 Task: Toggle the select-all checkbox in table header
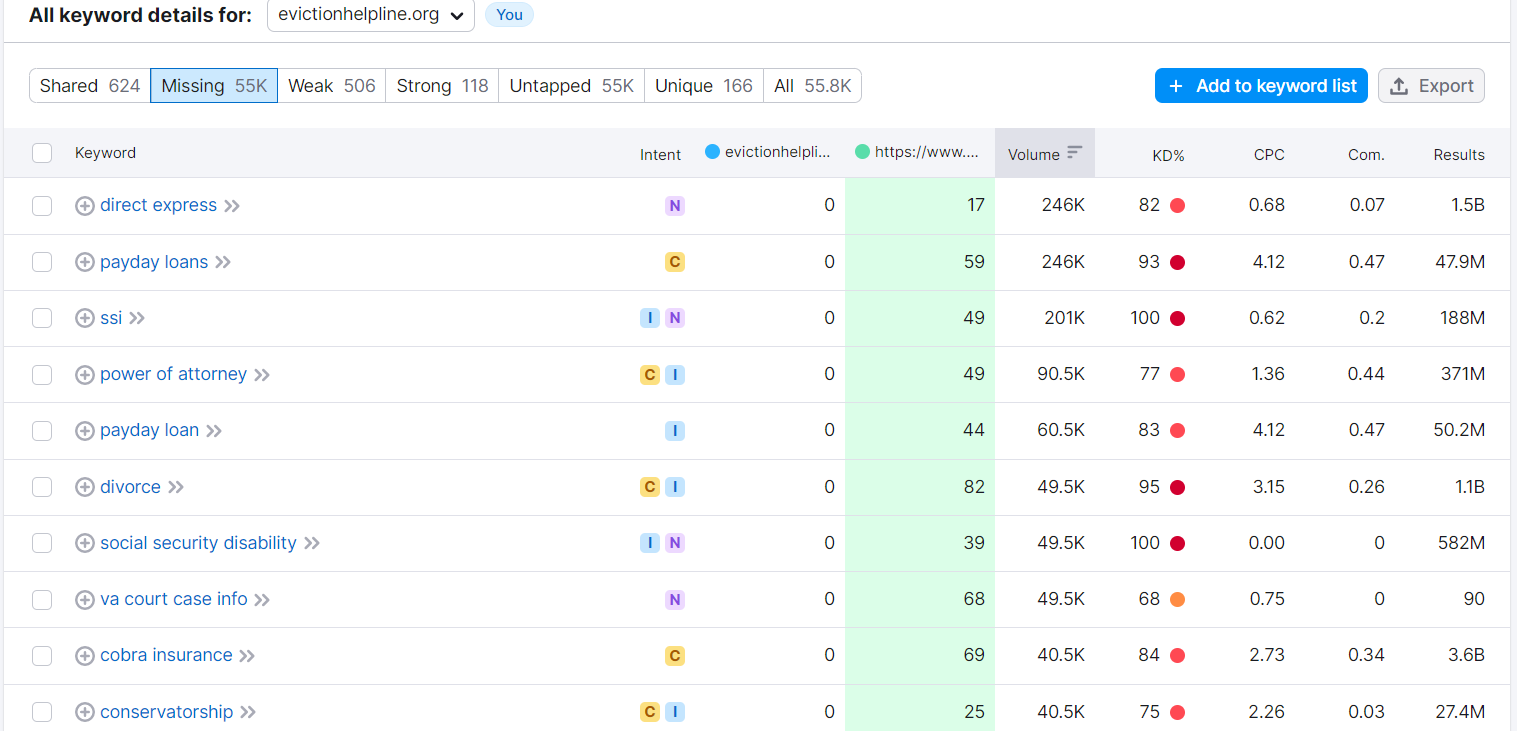pos(42,153)
